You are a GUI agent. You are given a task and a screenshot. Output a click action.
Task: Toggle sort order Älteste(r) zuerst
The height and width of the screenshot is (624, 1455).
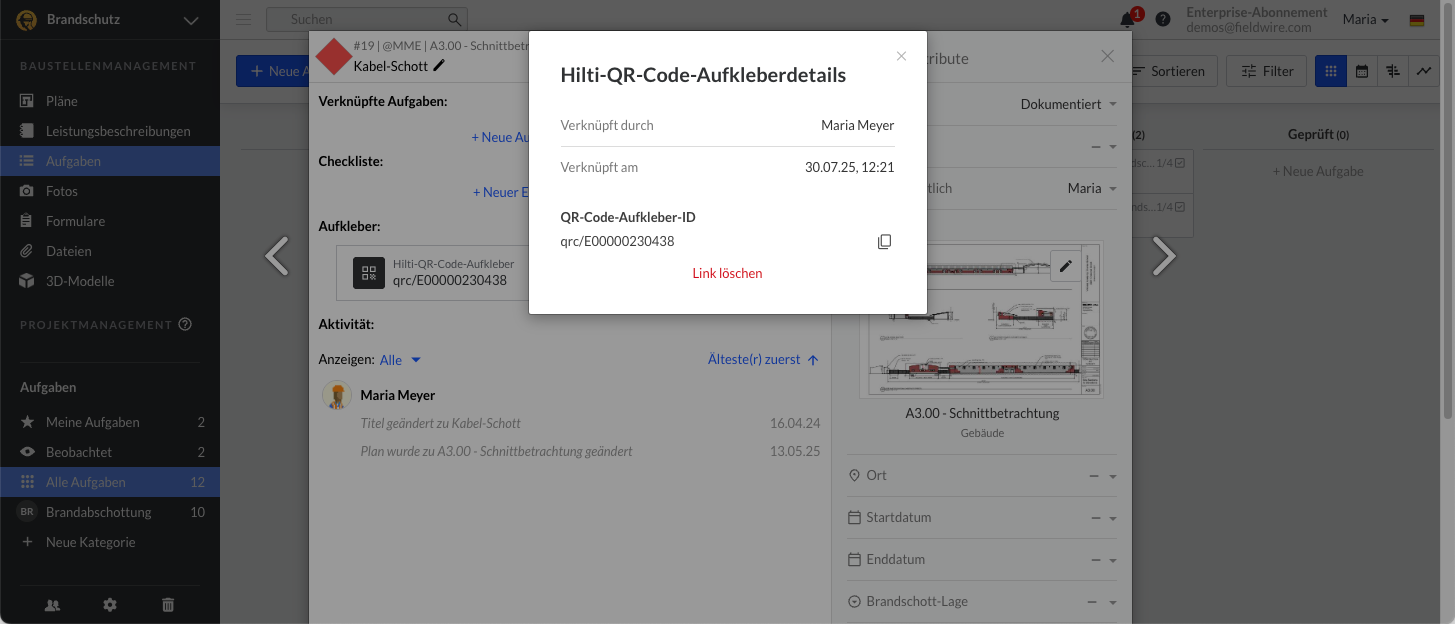click(763, 360)
